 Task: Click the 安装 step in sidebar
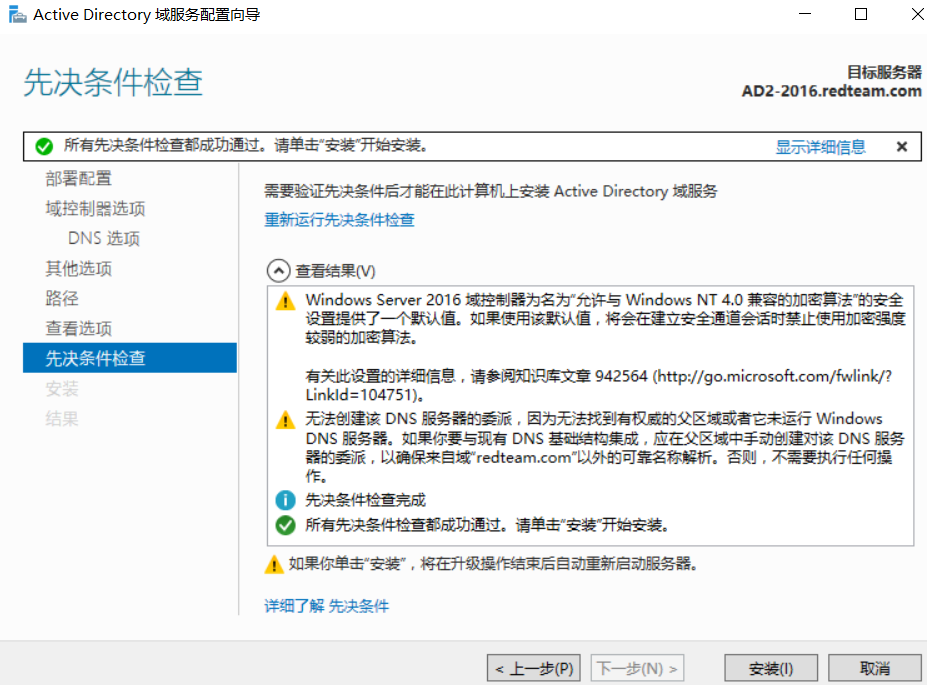(x=62, y=389)
